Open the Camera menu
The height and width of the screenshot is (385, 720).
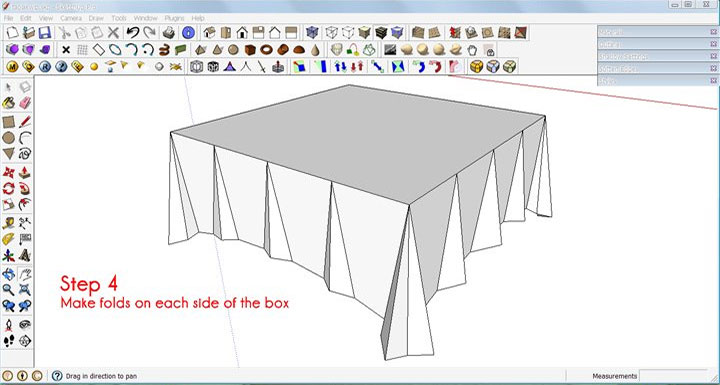coord(71,18)
